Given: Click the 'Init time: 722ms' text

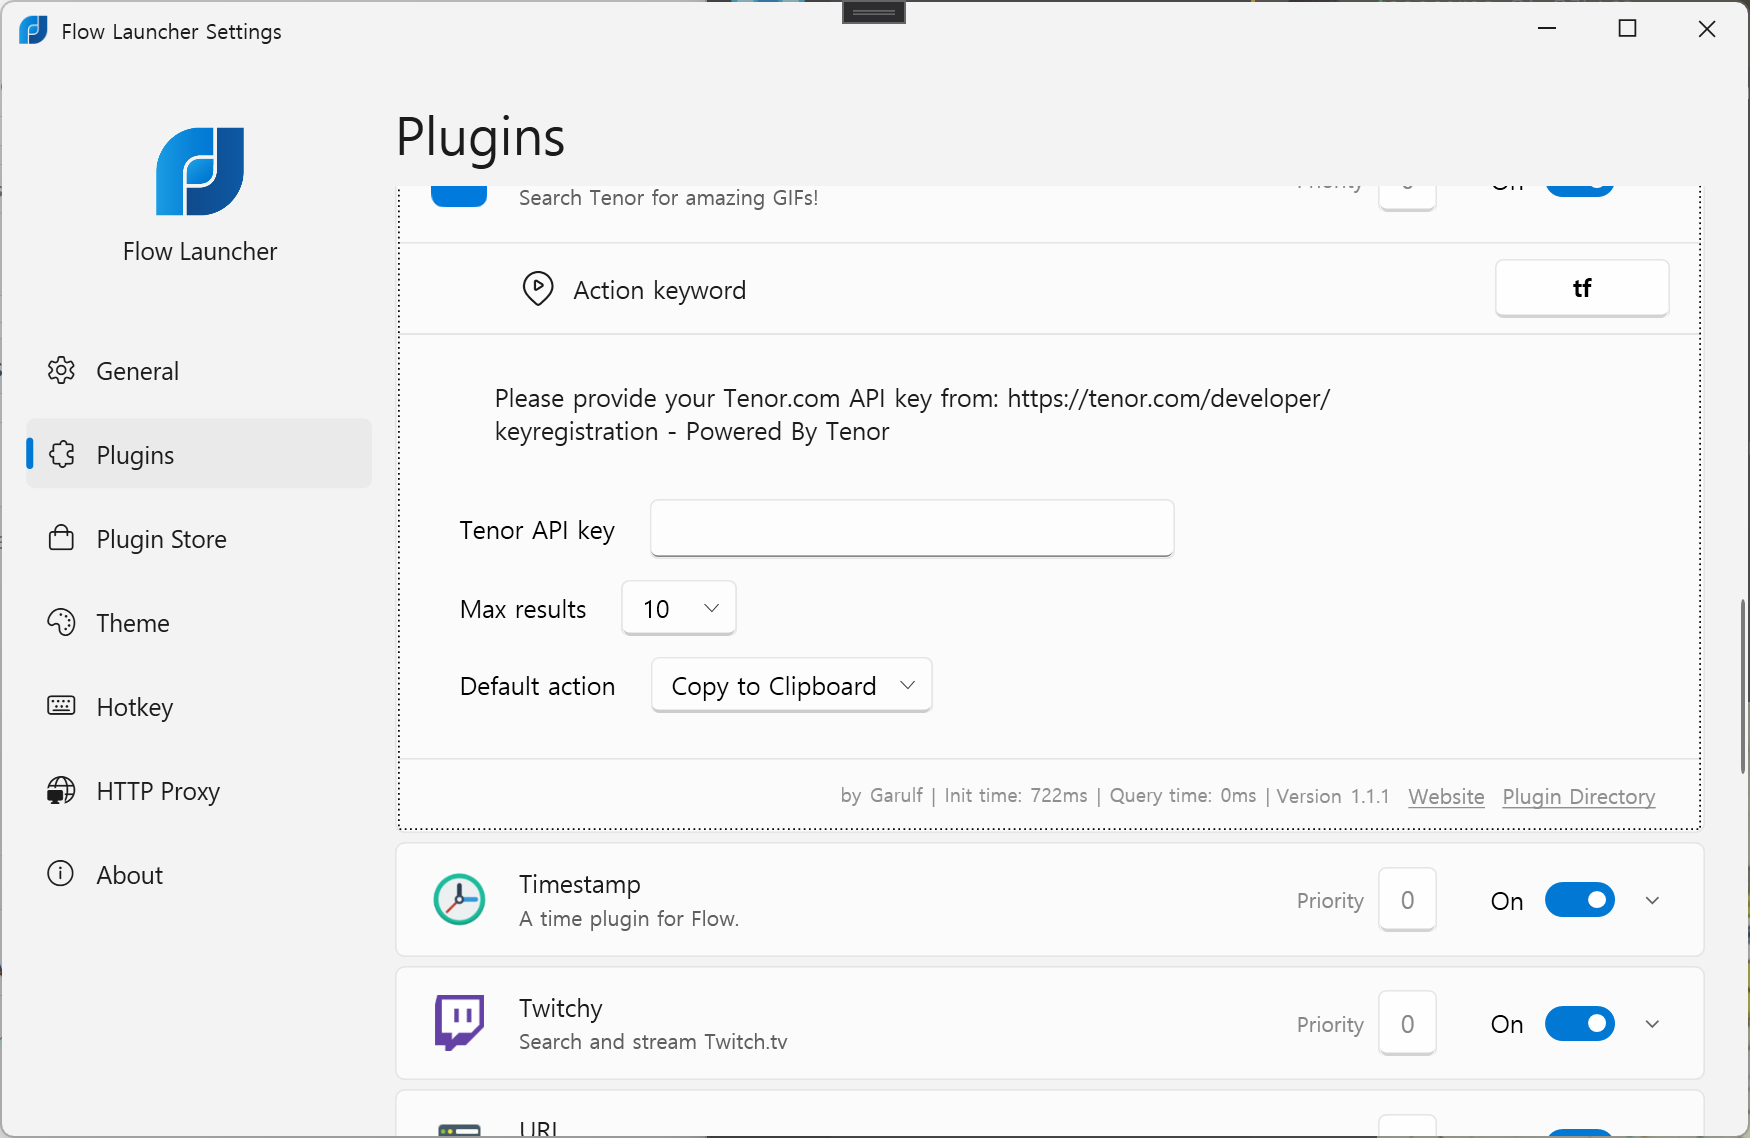Looking at the screenshot, I should tap(1015, 796).
